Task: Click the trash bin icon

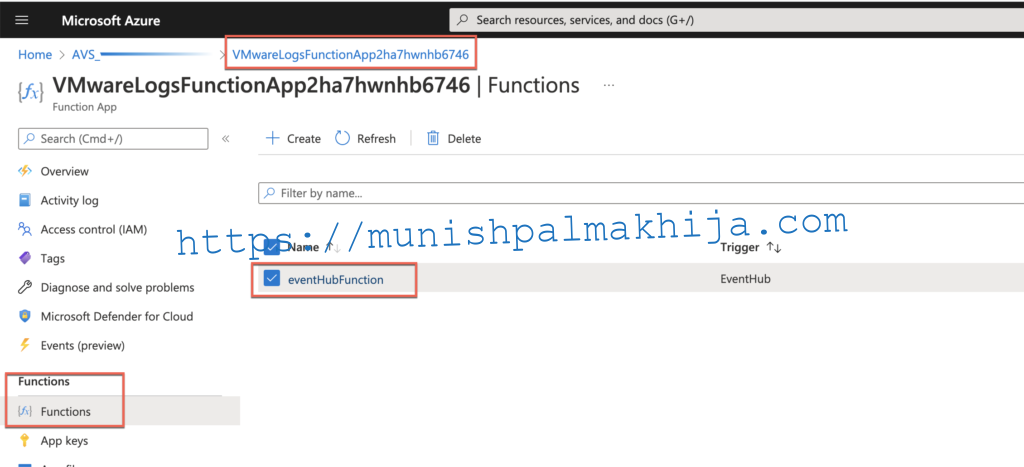Action: tap(433, 138)
